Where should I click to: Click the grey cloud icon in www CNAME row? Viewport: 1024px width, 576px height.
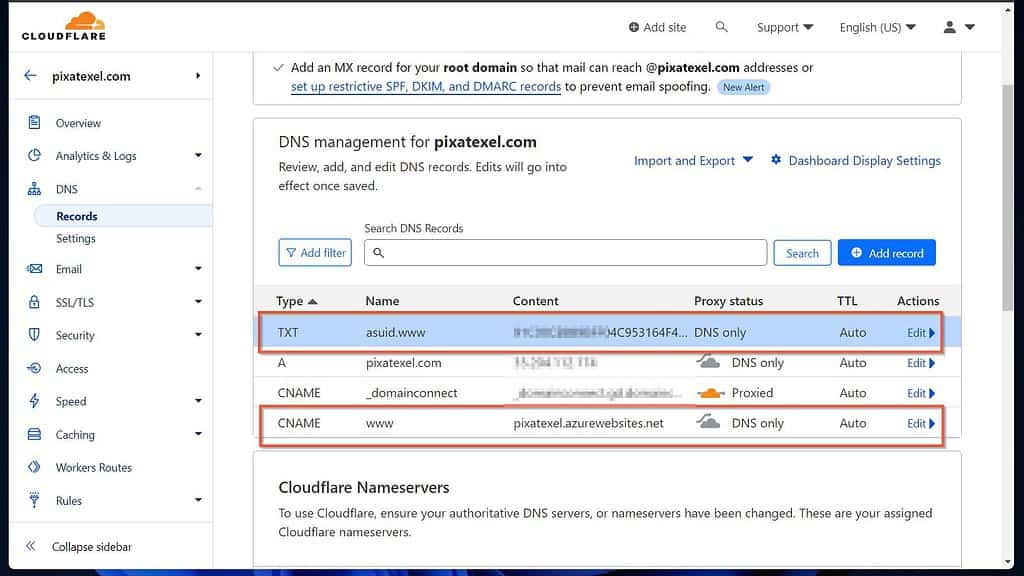[708, 422]
